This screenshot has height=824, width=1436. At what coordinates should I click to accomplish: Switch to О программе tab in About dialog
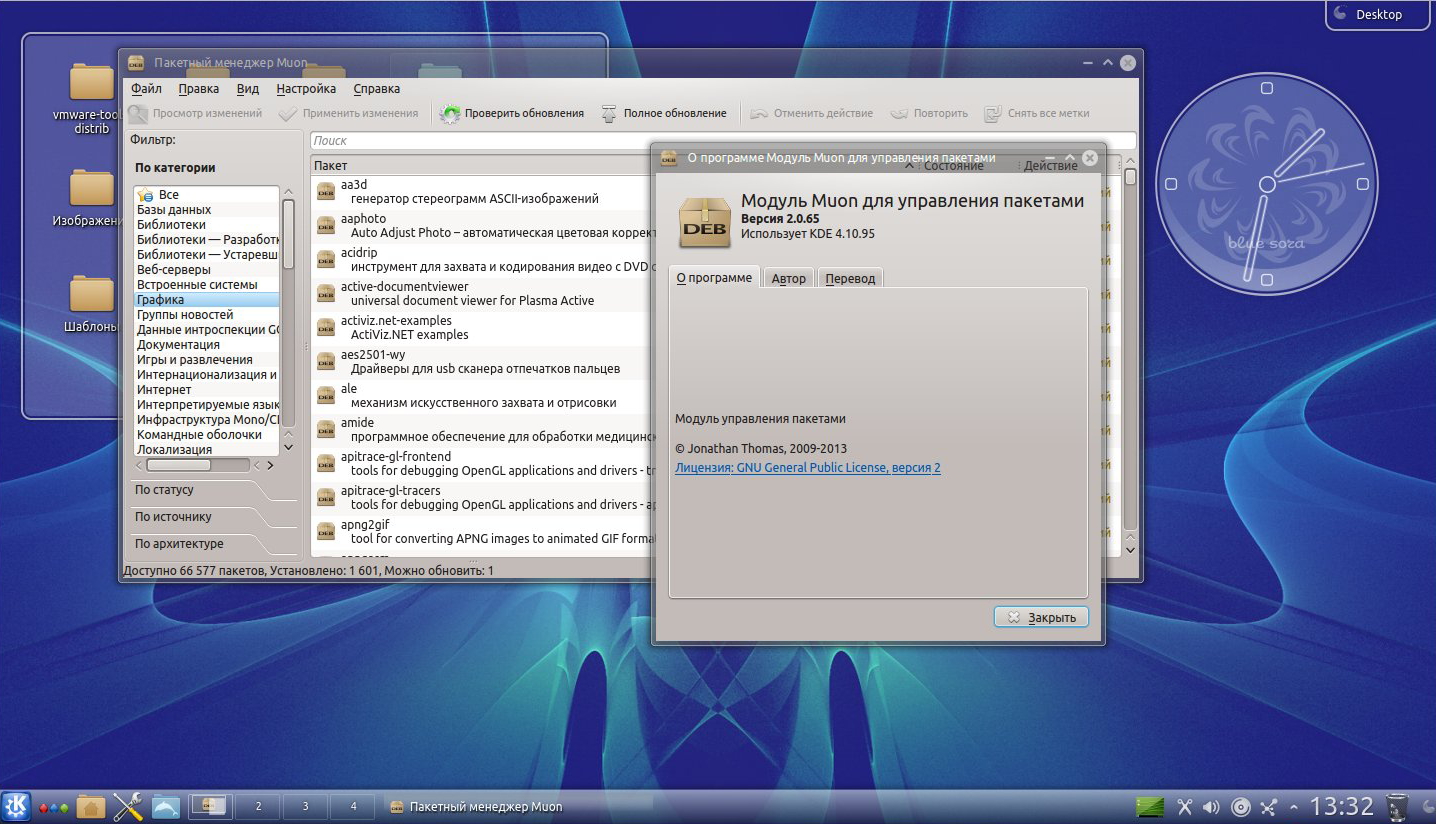(714, 278)
